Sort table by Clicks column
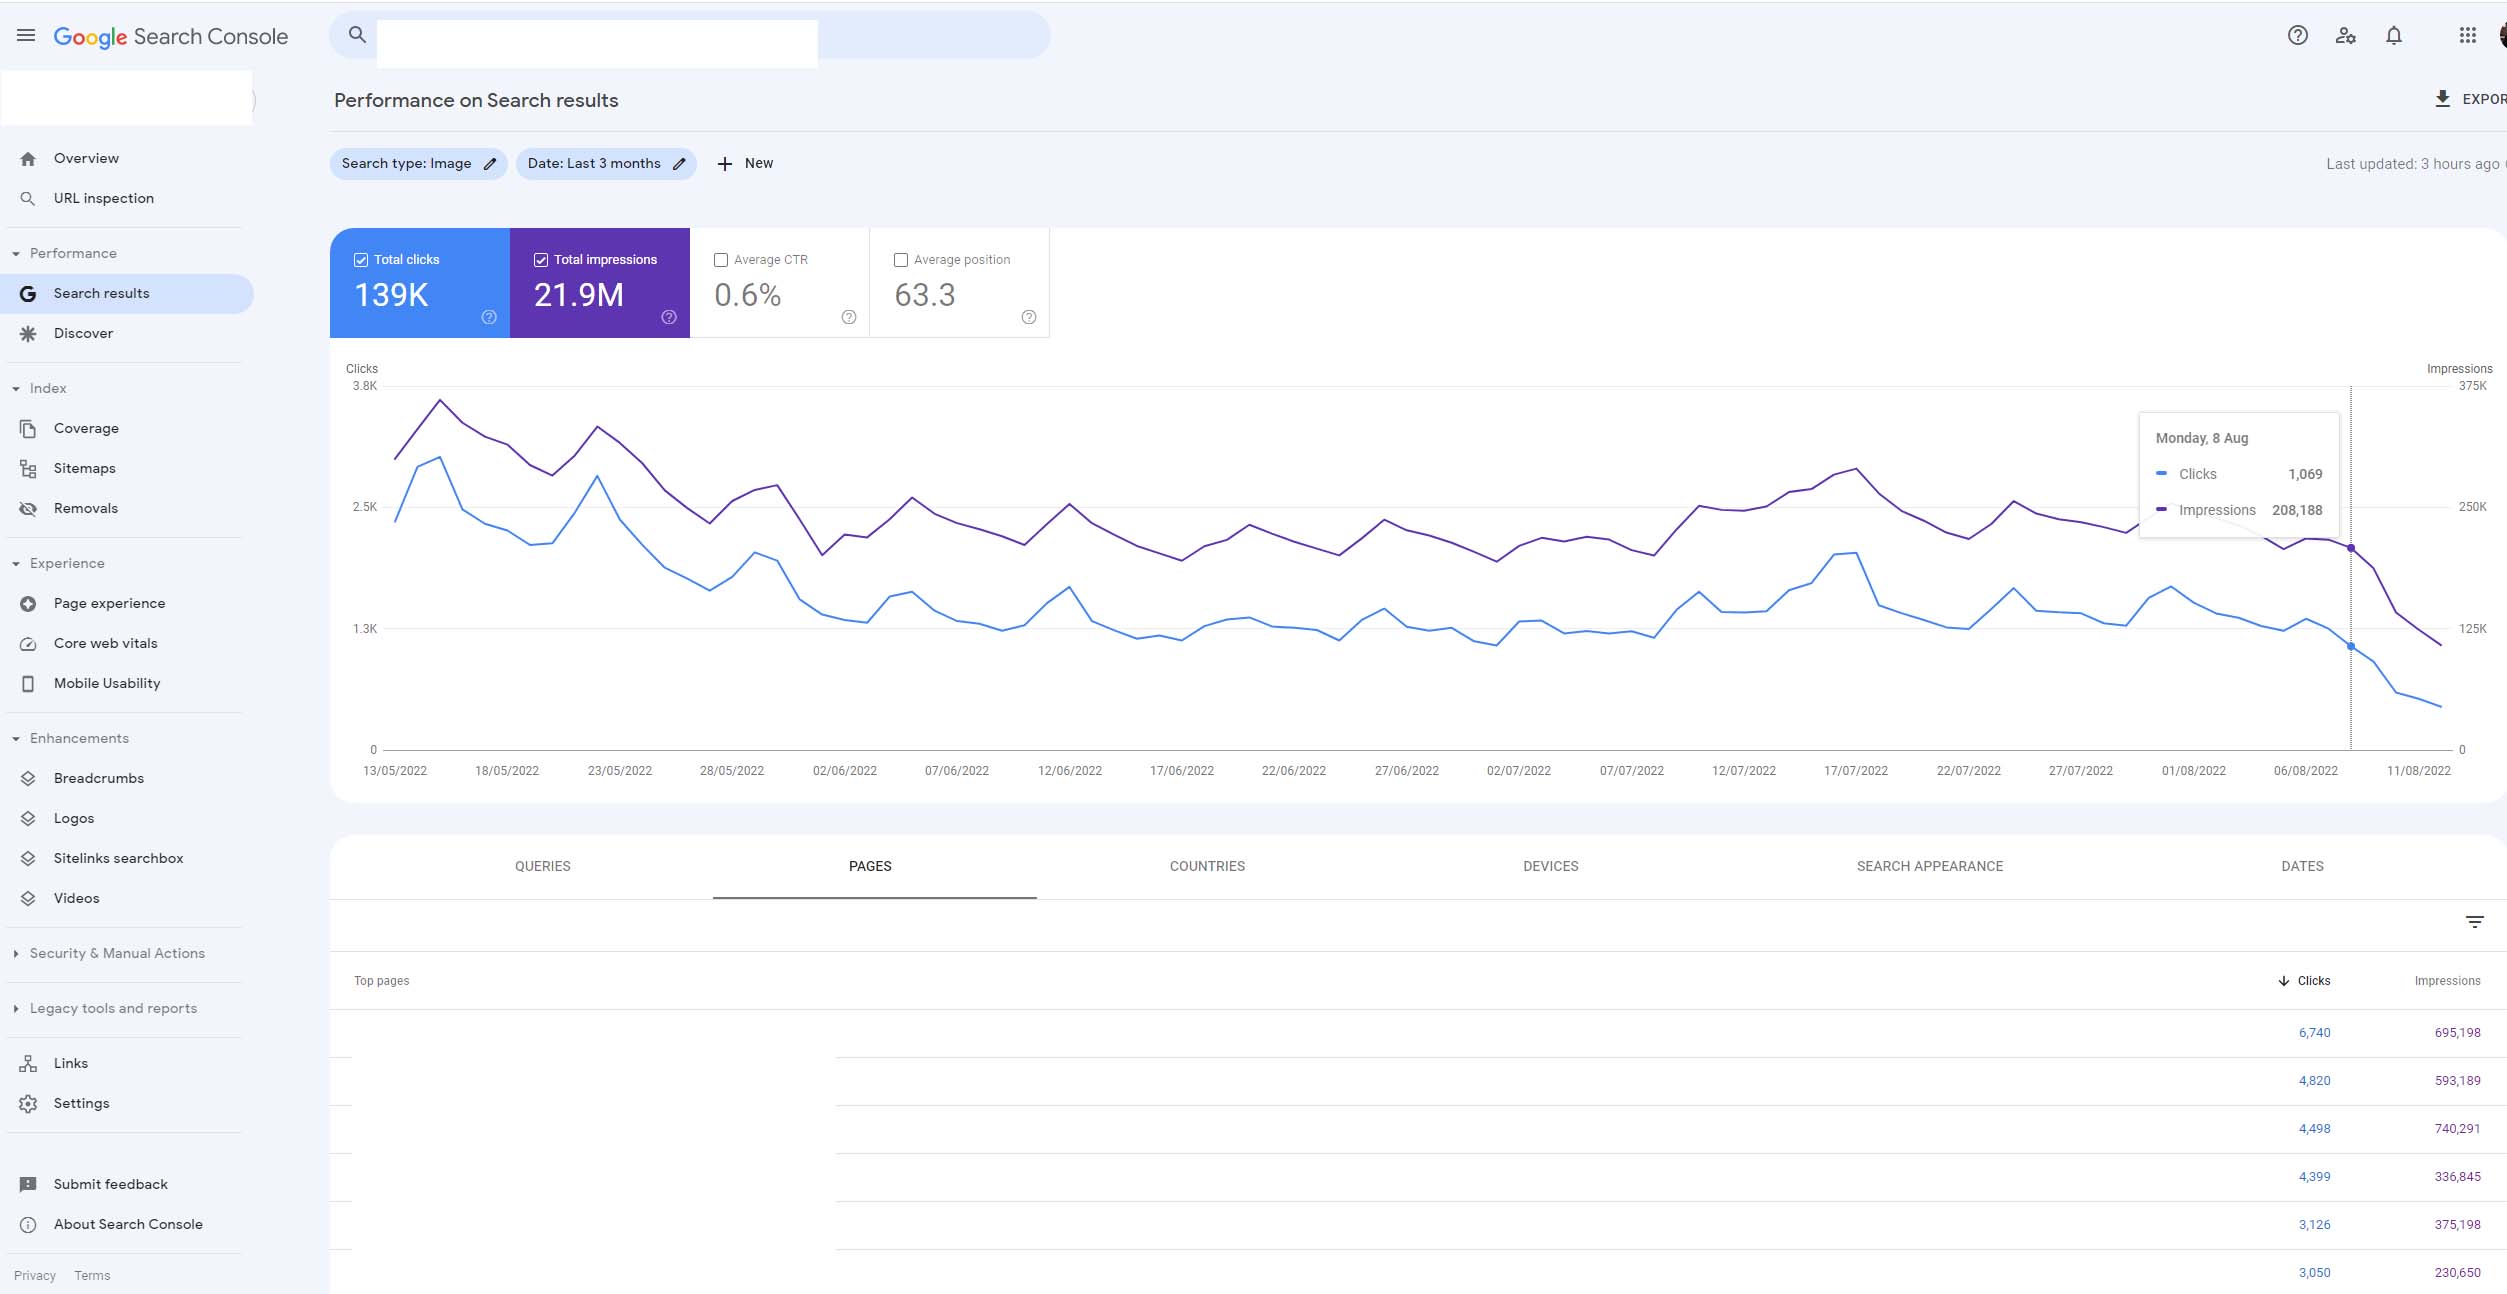Viewport: 2507px width, 1294px height. (2304, 981)
